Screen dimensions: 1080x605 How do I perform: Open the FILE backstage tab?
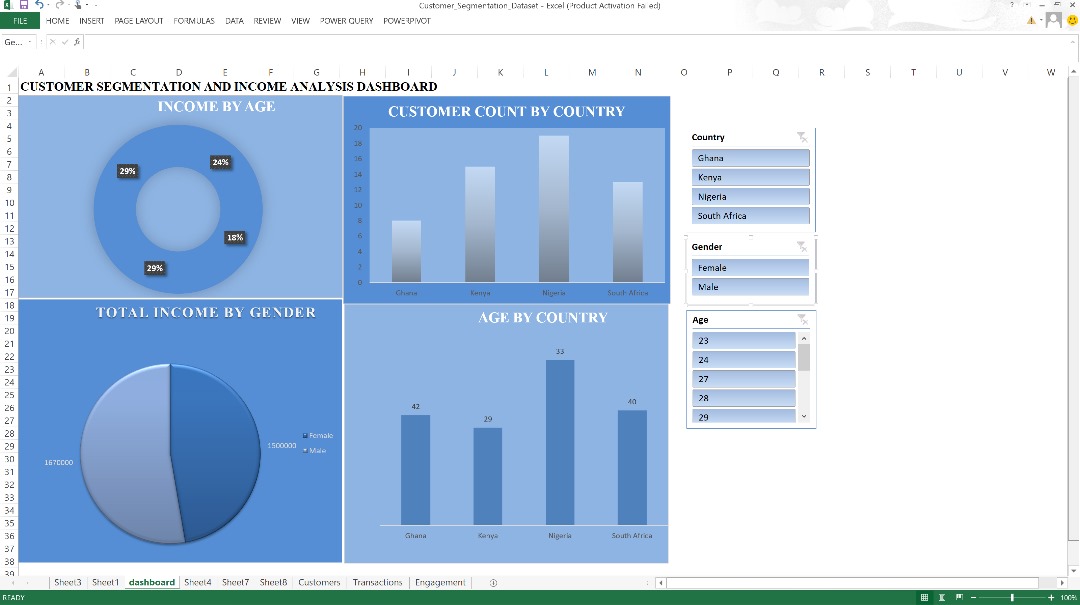click(20, 21)
